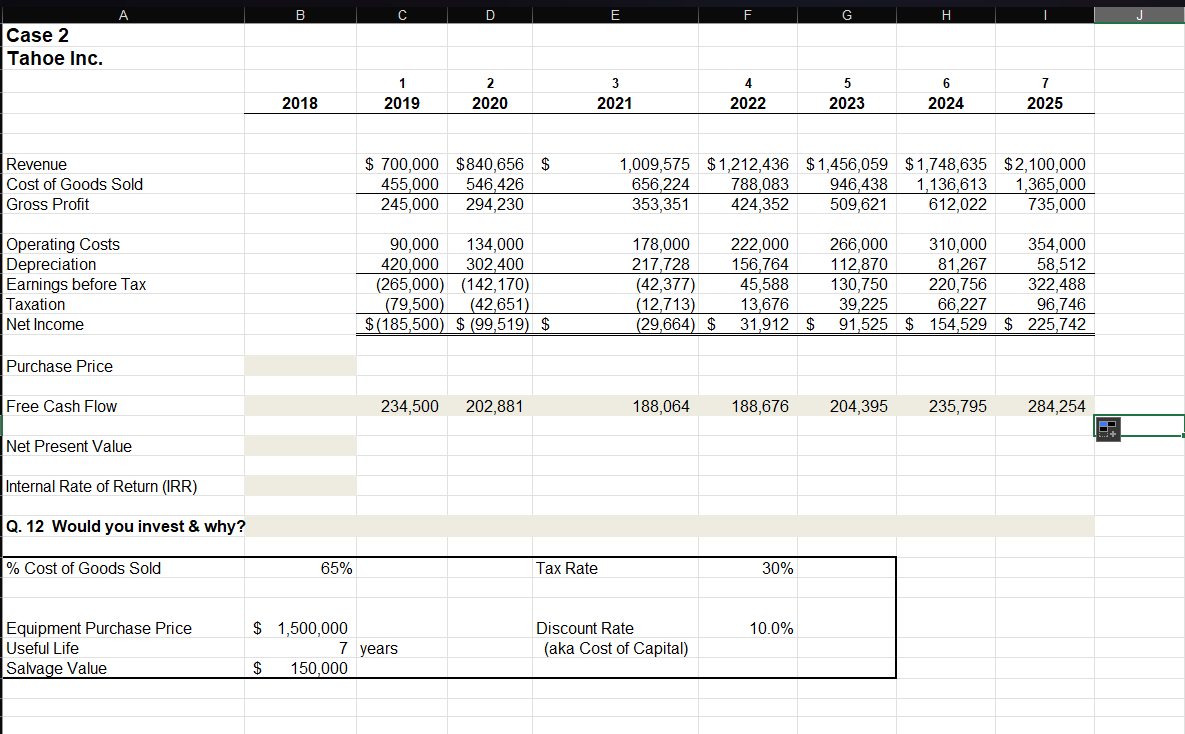This screenshot has width=1185, height=734.
Task: Select column B header
Action: 300,15
